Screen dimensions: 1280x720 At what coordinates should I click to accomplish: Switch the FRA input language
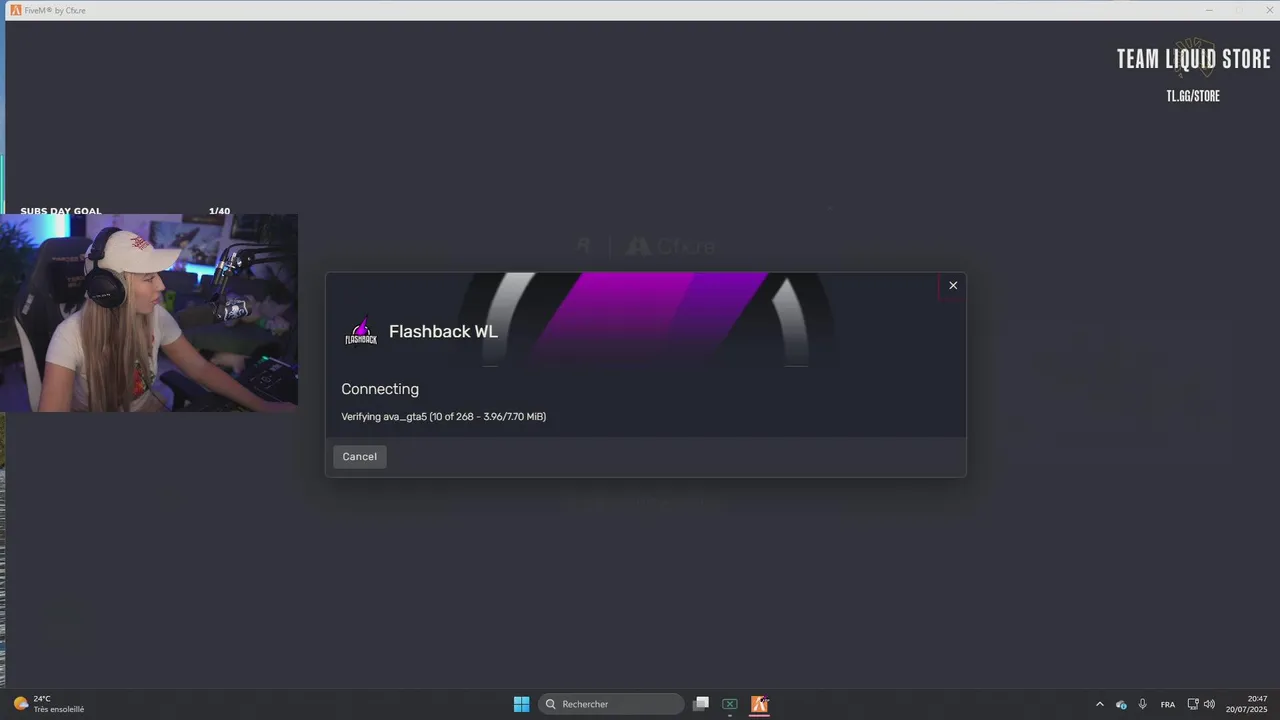[1167, 704]
